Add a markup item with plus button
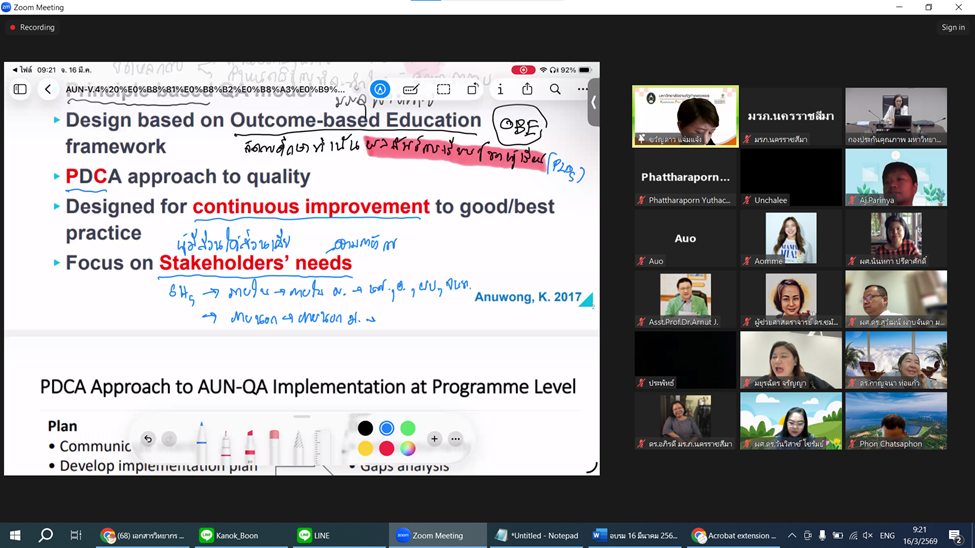The height and width of the screenshot is (548, 975). (434, 439)
